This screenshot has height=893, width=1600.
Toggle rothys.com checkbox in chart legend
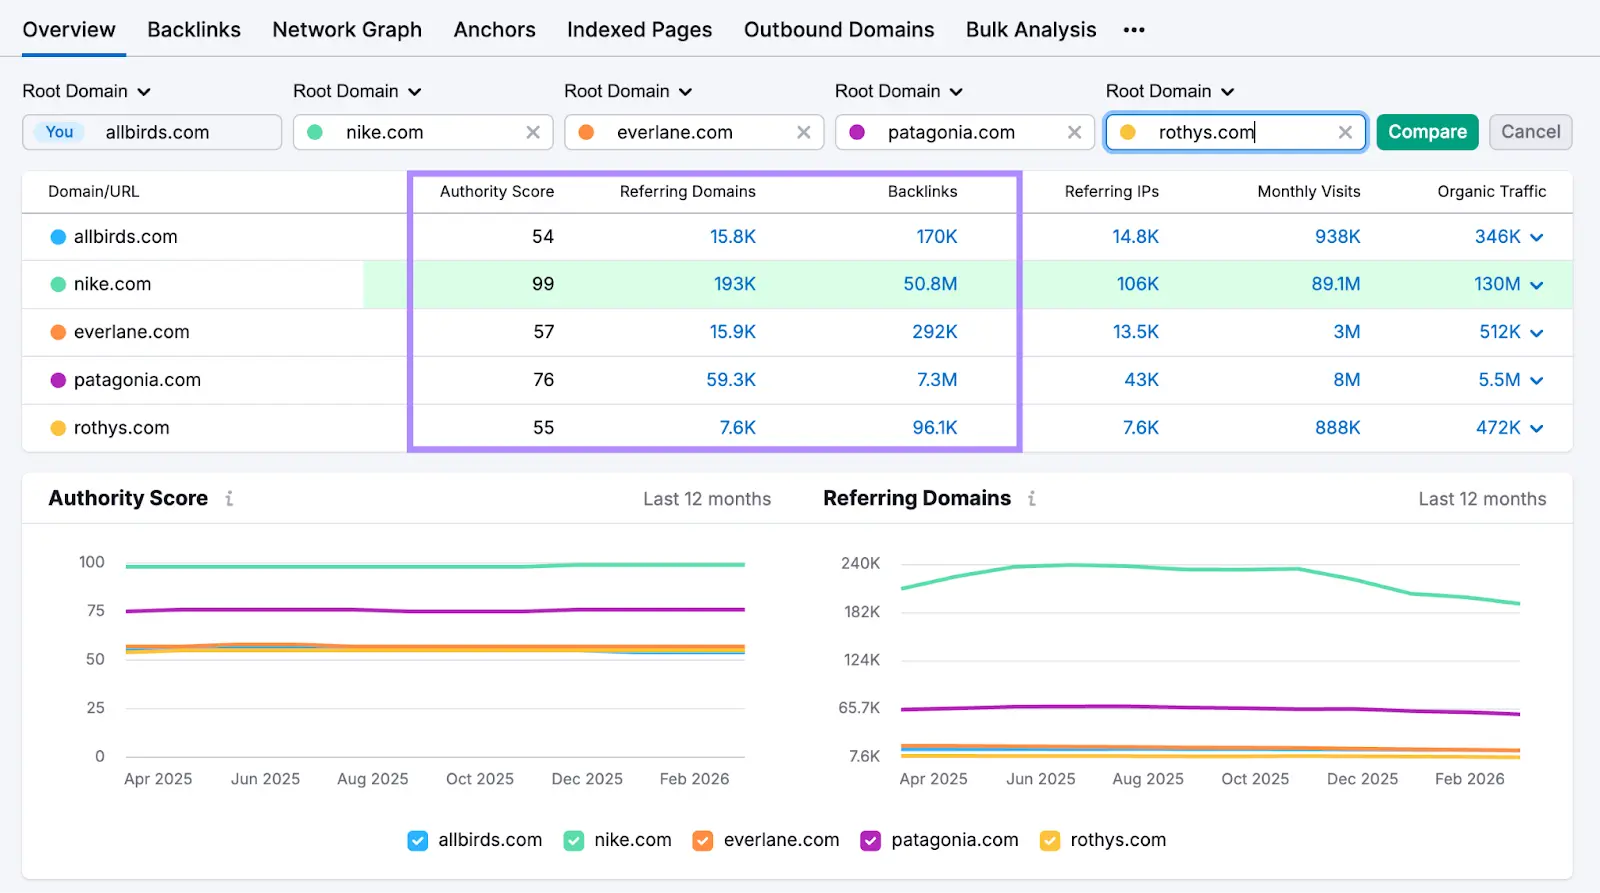coord(1050,841)
